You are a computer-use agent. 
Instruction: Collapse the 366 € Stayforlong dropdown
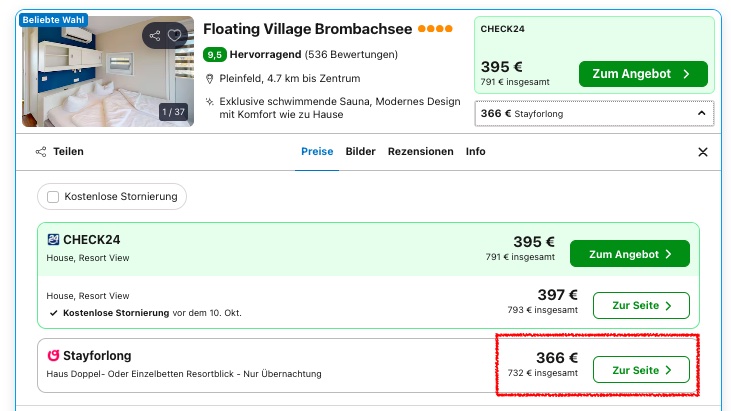coord(701,114)
